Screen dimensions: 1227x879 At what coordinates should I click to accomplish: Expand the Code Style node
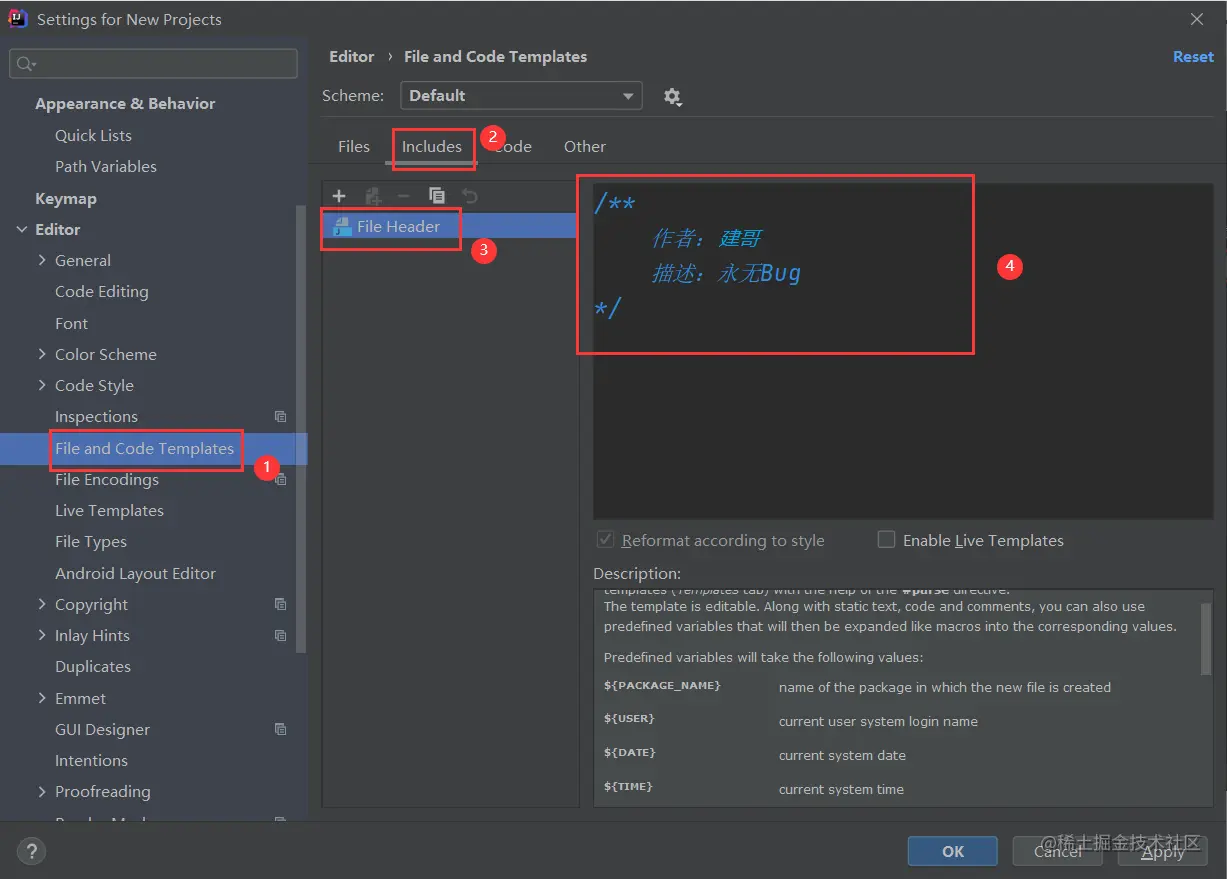point(42,386)
